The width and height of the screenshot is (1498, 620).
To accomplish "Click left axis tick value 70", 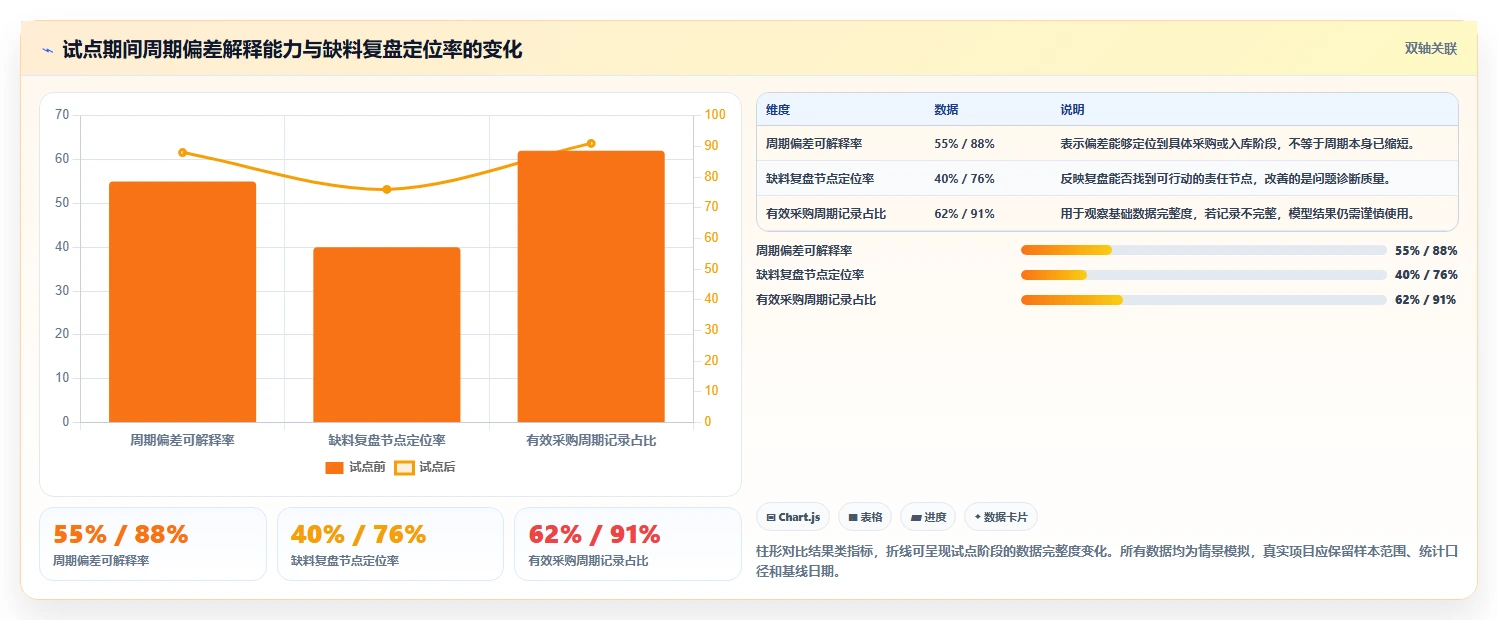I will pyautogui.click(x=62, y=115).
